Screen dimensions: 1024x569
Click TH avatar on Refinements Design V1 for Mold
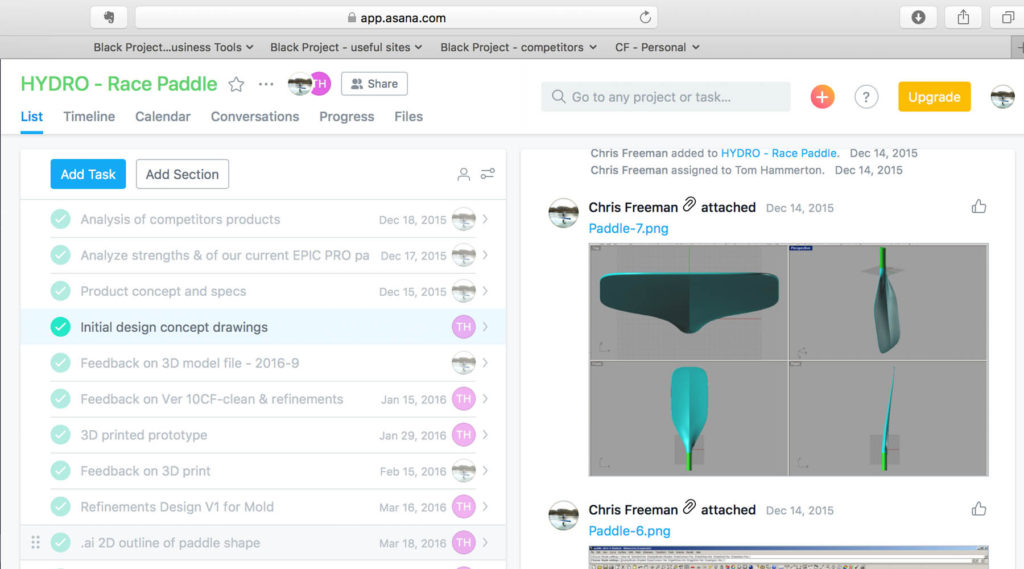click(x=464, y=506)
